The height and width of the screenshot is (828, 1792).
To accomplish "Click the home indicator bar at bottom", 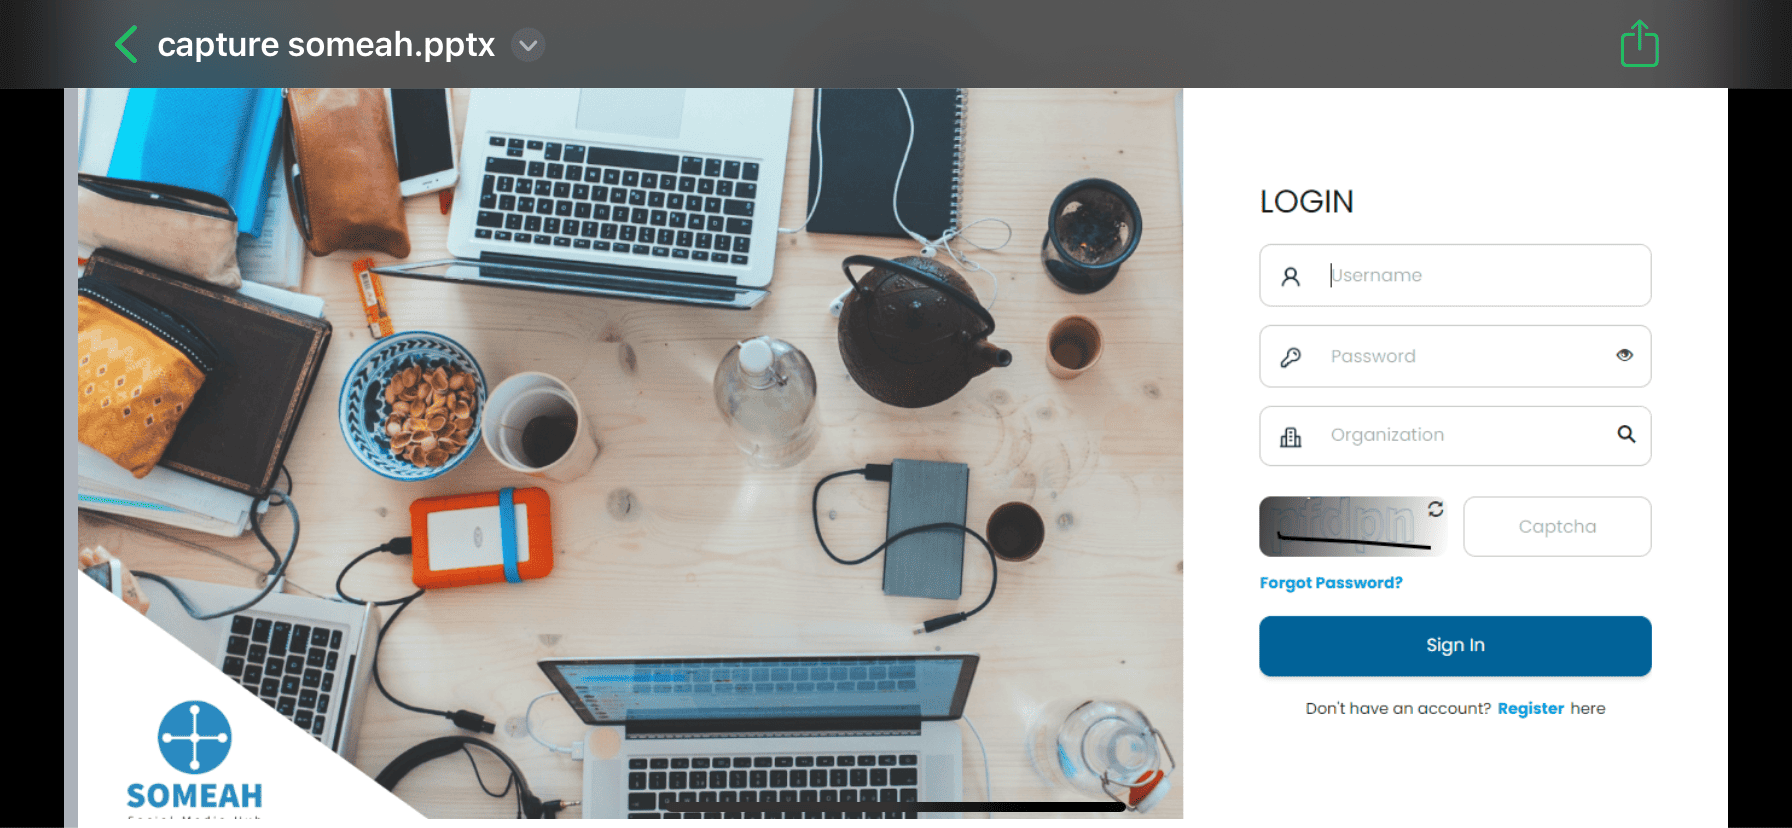I will 895,806.
